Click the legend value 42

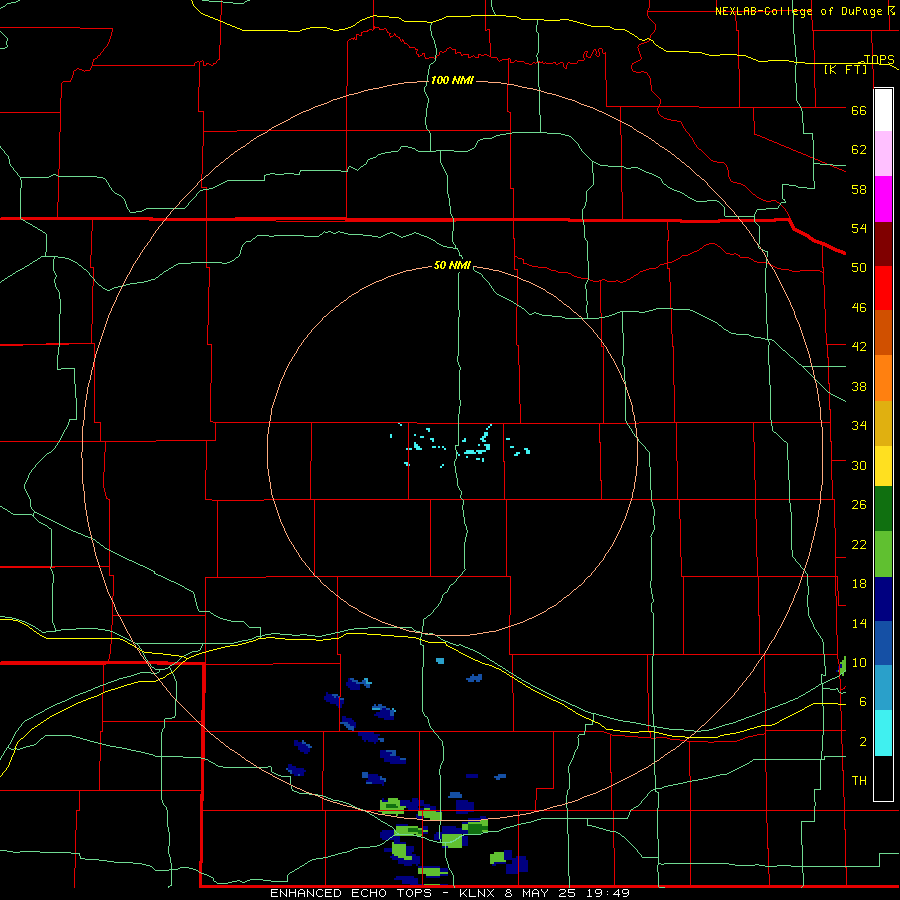859,347
